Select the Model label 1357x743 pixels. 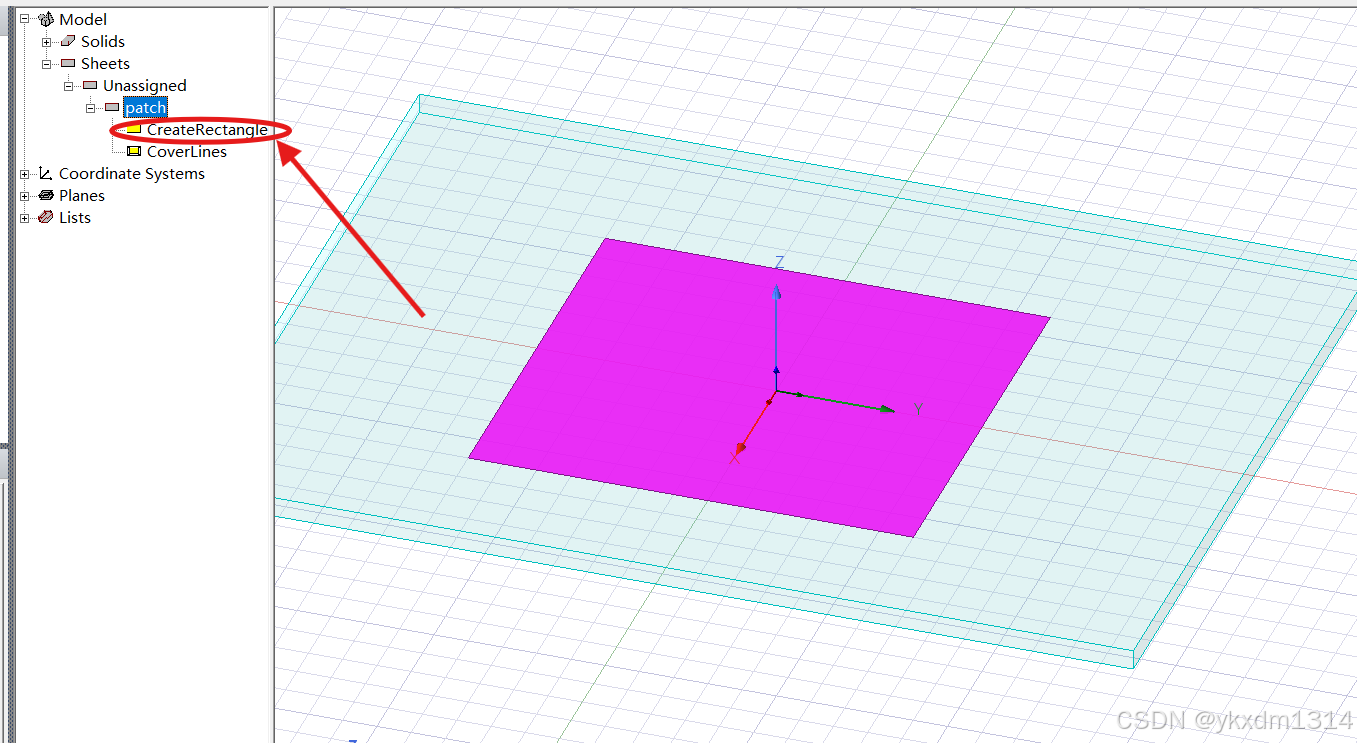pos(83,20)
